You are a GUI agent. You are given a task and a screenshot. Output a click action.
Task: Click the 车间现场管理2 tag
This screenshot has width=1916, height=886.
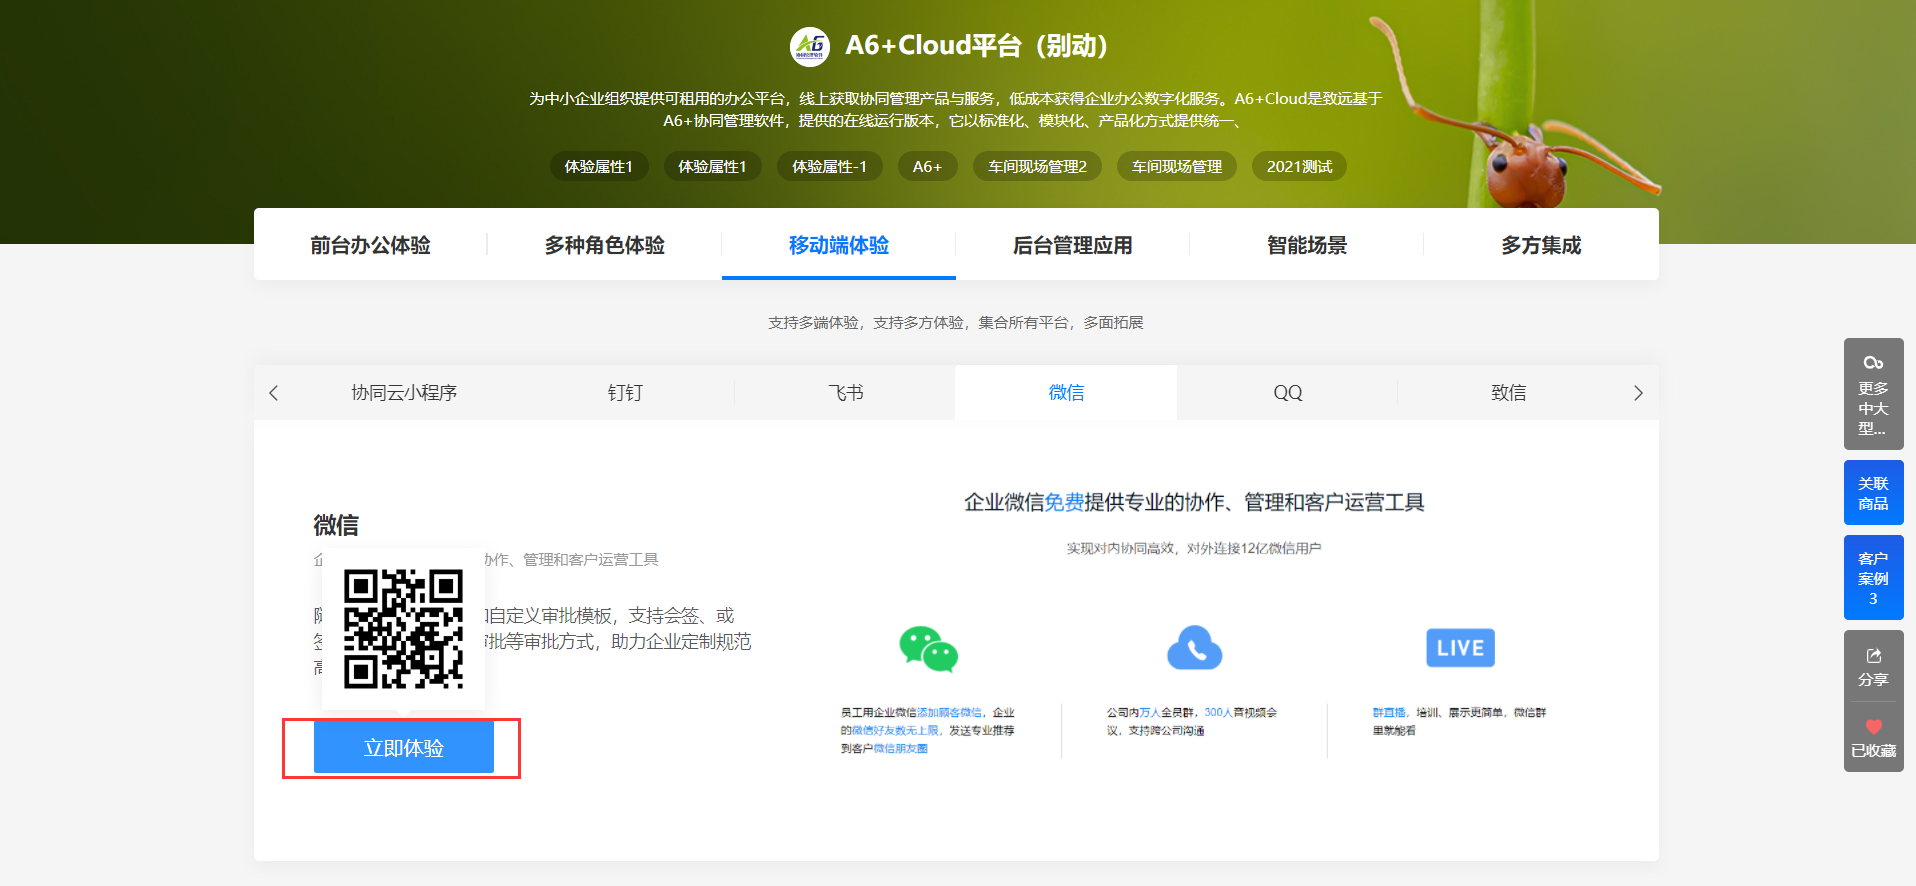[x=1037, y=166]
